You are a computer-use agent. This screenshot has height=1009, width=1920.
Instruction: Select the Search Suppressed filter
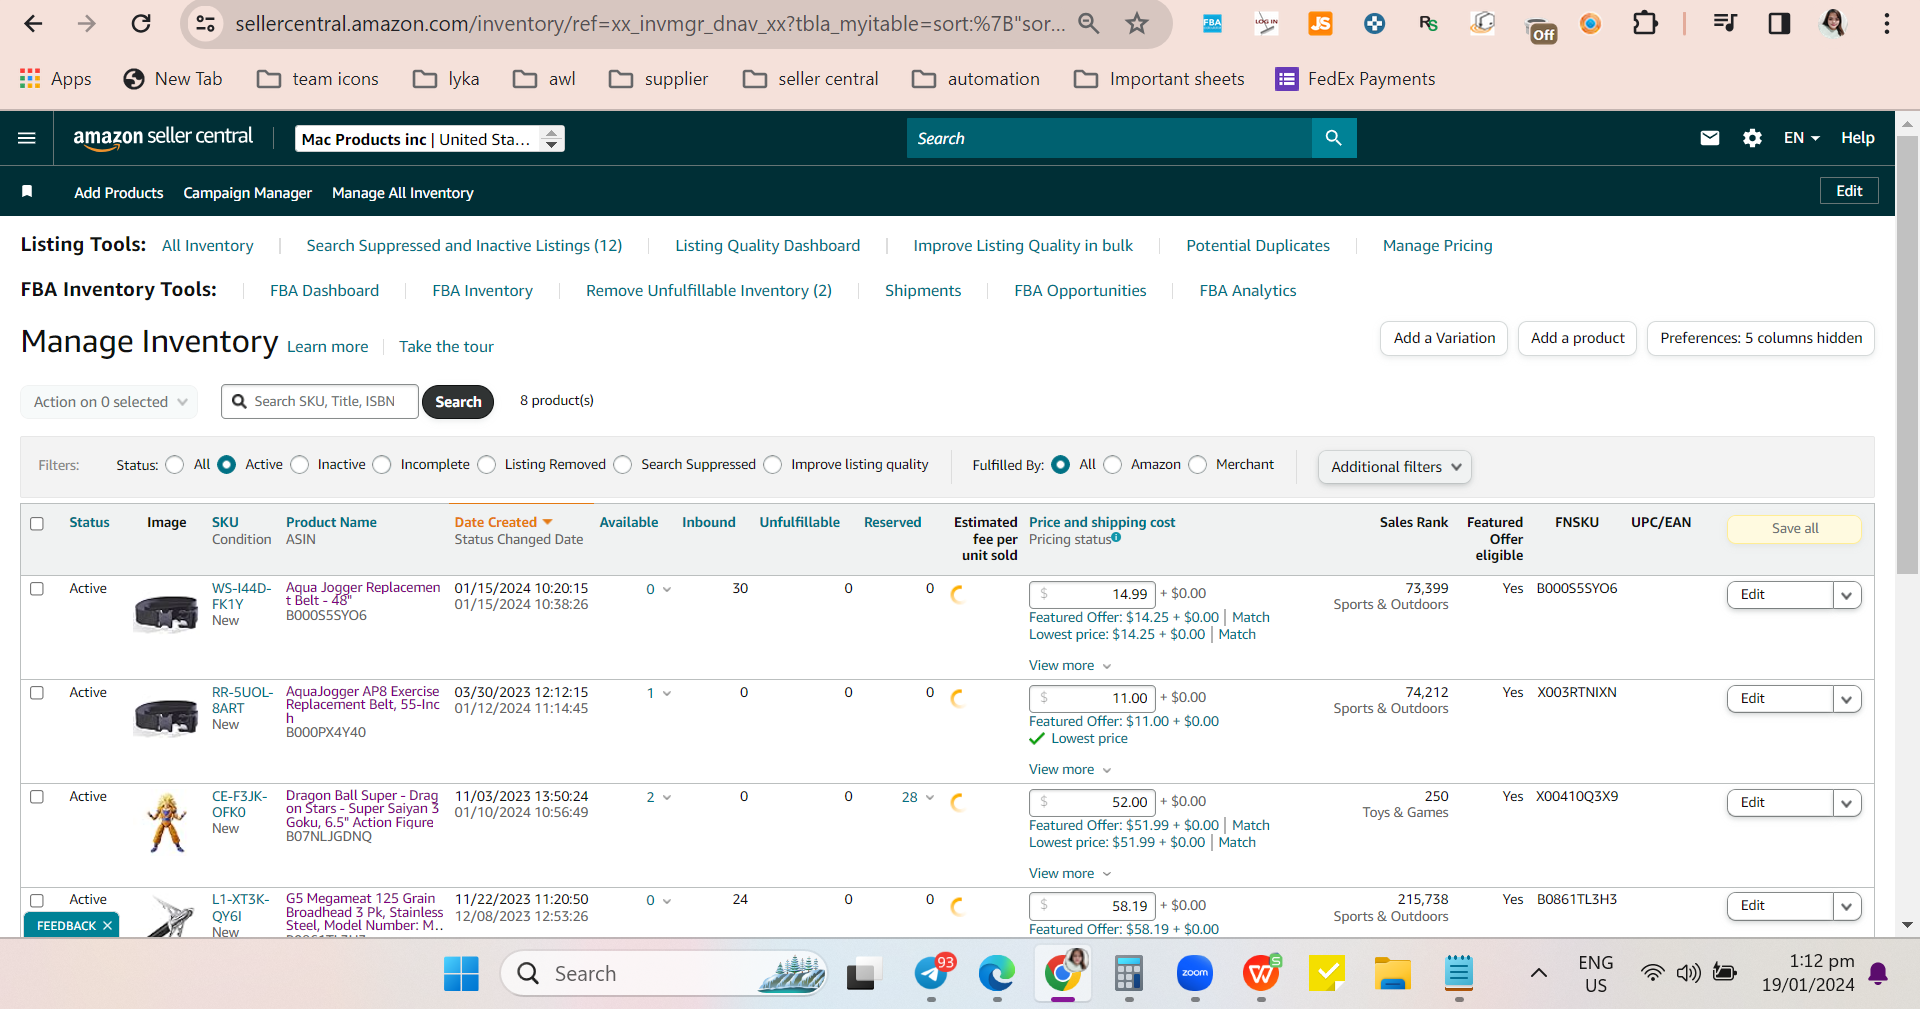623,465
